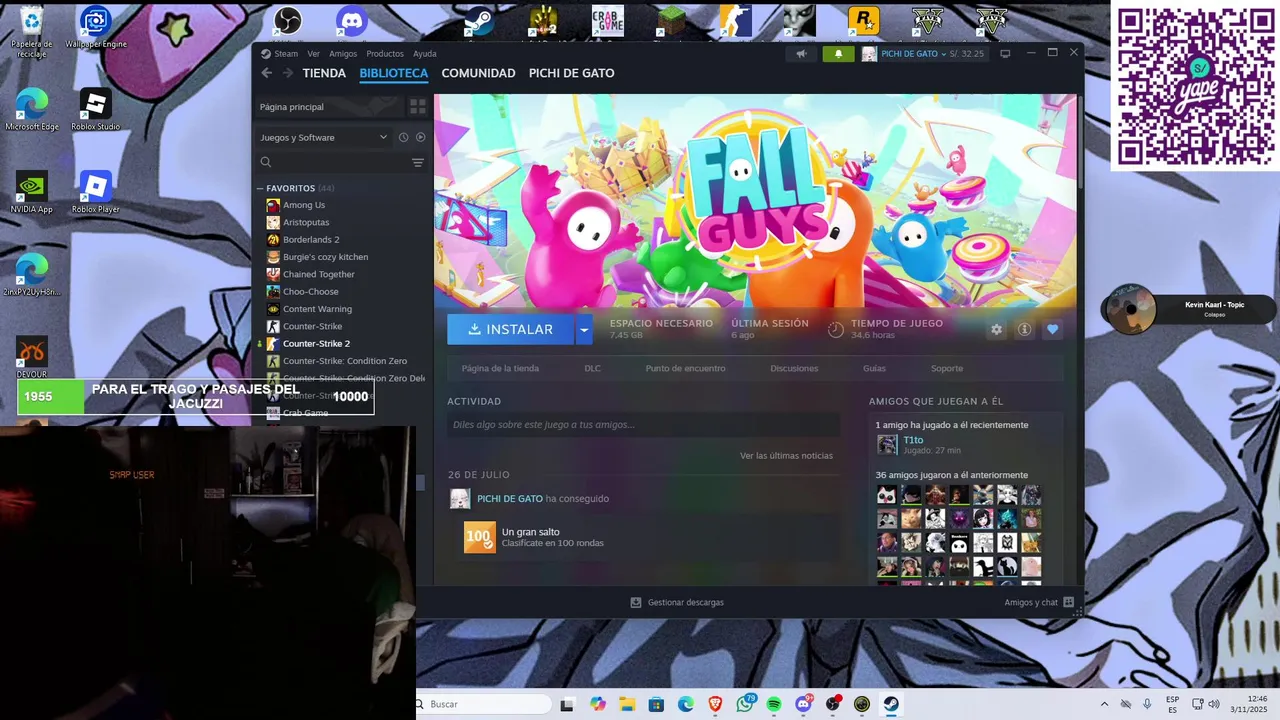
Task: Open Página de la tienda link
Action: 500,368
